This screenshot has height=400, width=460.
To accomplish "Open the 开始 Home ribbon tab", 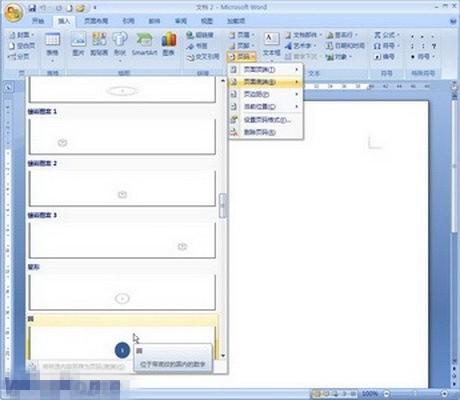I will point(38,21).
